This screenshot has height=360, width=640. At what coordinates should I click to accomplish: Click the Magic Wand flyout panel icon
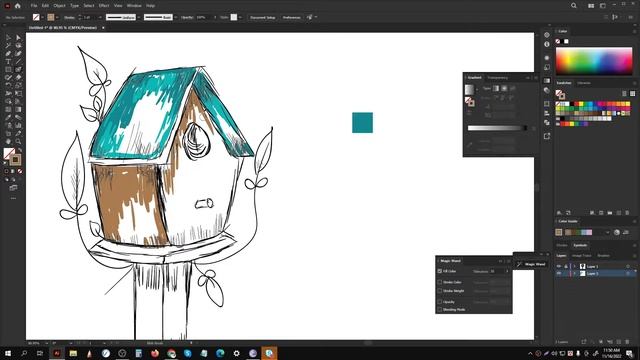pos(519,264)
